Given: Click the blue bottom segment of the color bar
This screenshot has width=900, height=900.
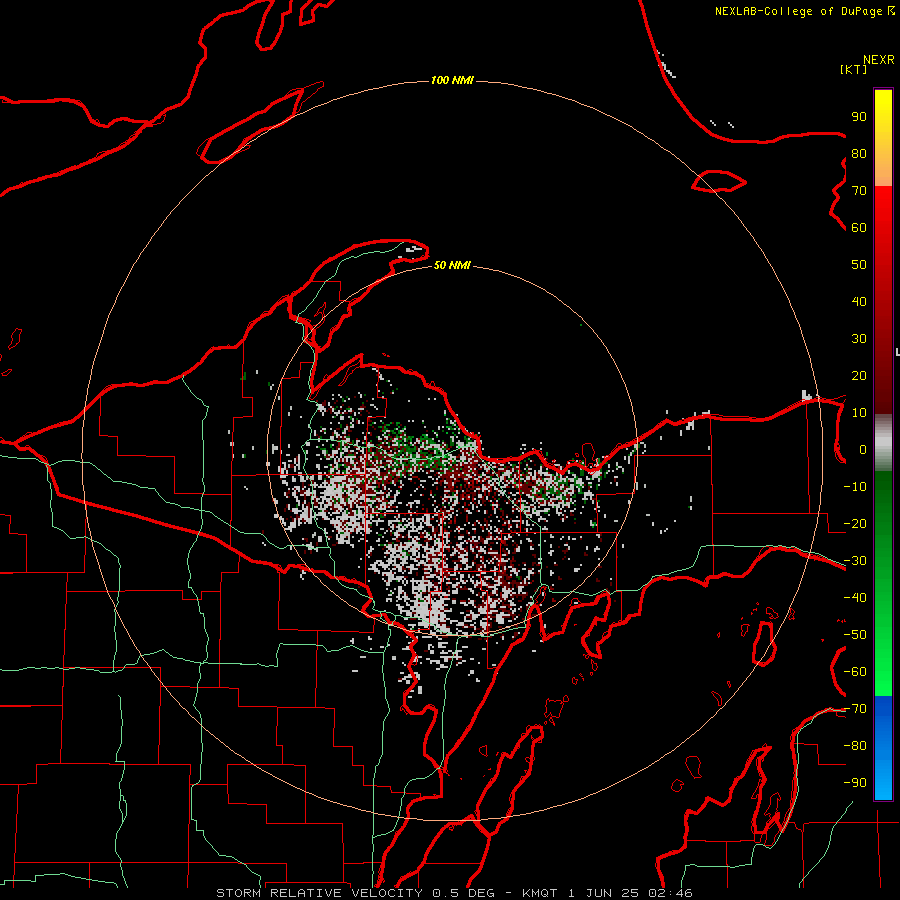Looking at the screenshot, I should click(x=883, y=748).
